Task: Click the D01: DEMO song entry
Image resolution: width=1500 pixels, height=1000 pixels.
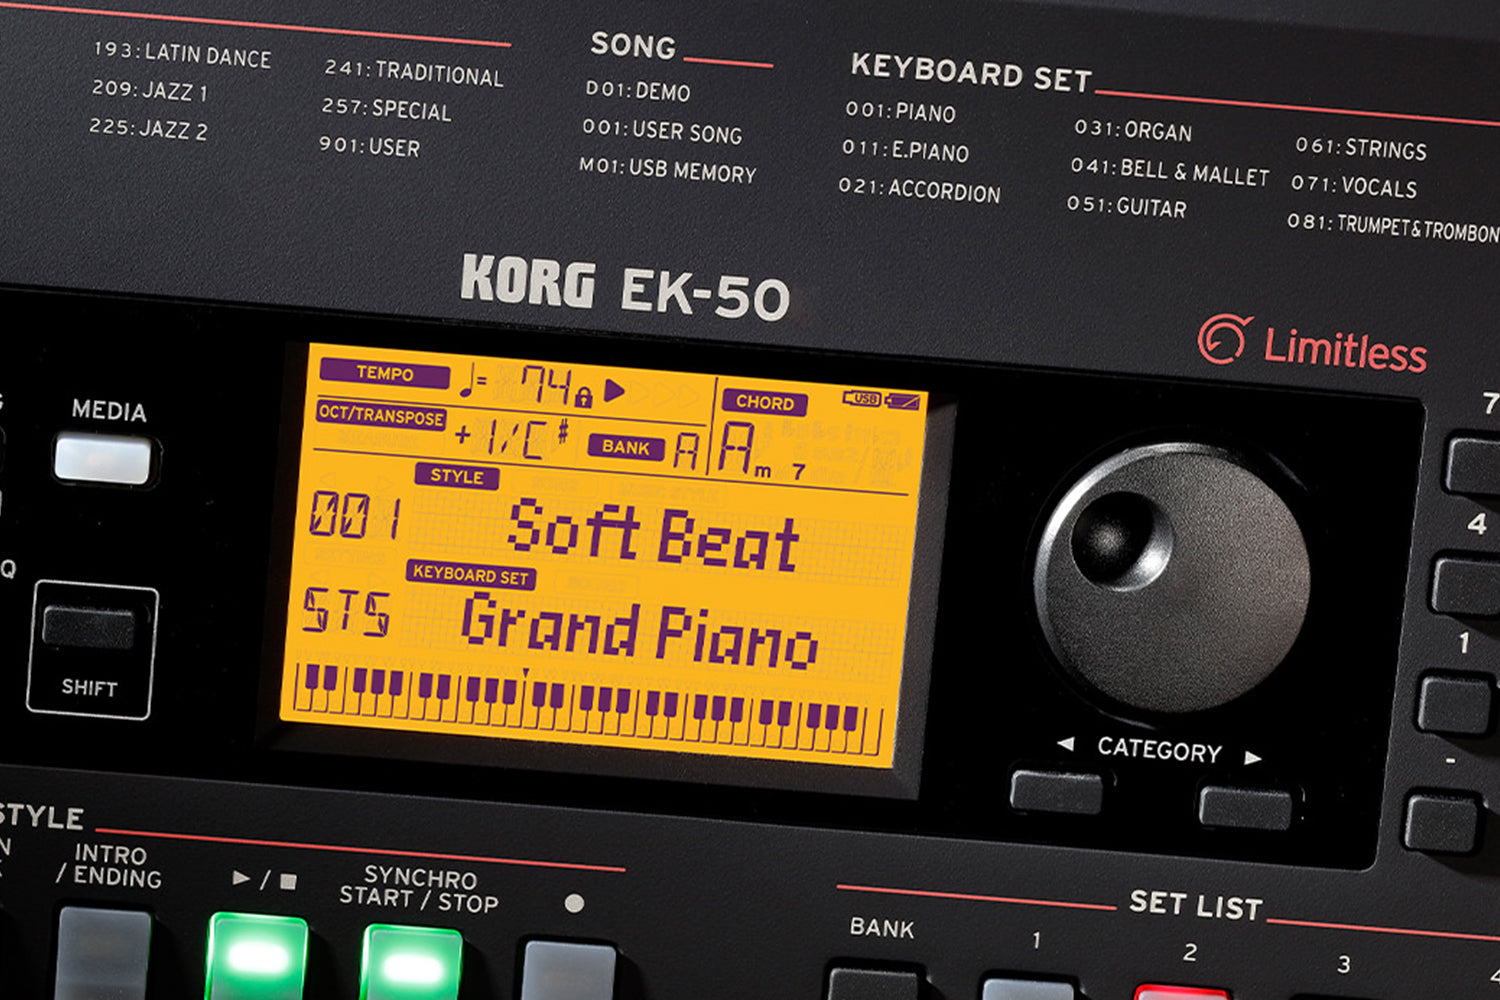Action: (638, 90)
